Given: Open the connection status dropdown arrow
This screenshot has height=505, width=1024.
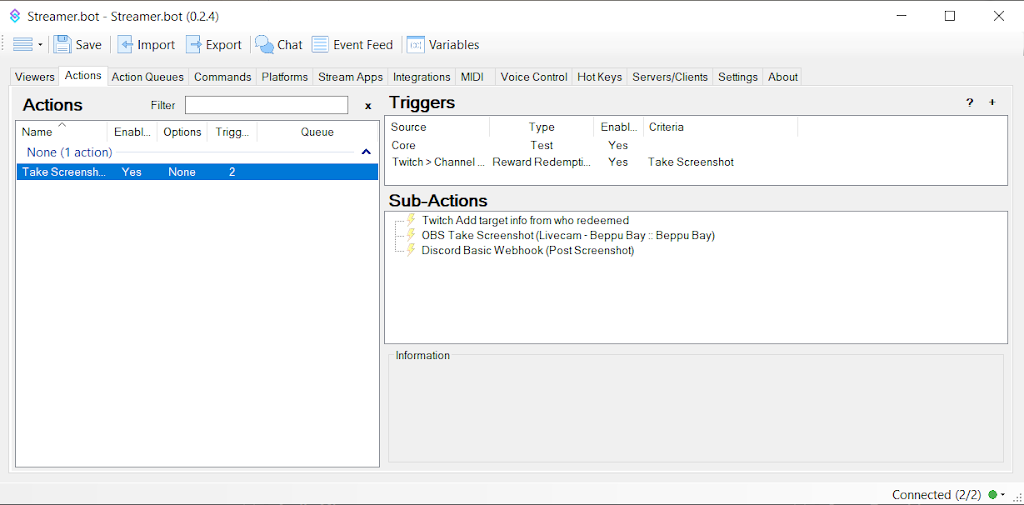Looking at the screenshot, I should point(1003,495).
